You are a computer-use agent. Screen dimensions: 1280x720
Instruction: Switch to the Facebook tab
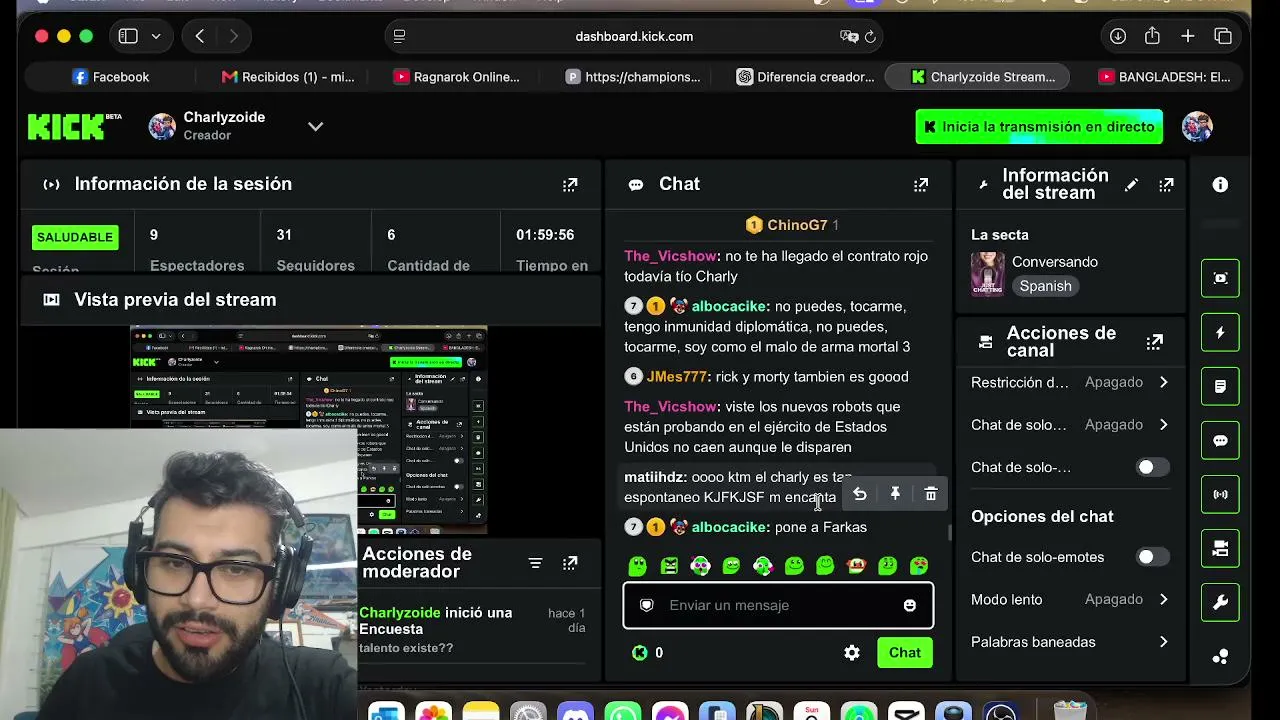coord(111,77)
